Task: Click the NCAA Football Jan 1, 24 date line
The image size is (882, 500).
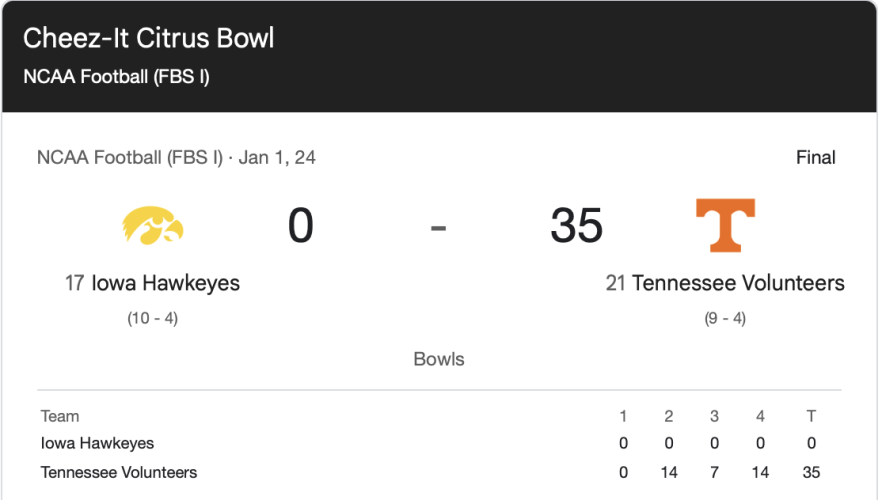Action: (176, 157)
